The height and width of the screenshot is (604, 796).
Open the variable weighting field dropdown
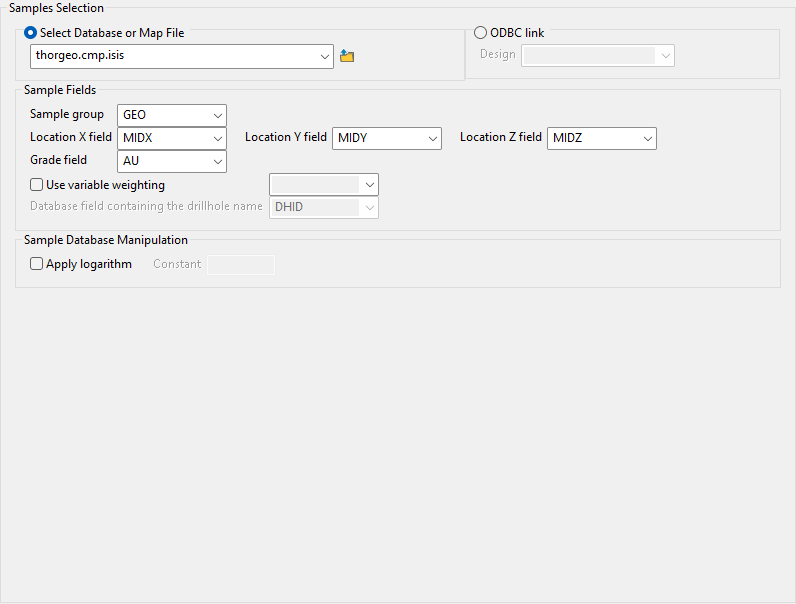(x=324, y=185)
